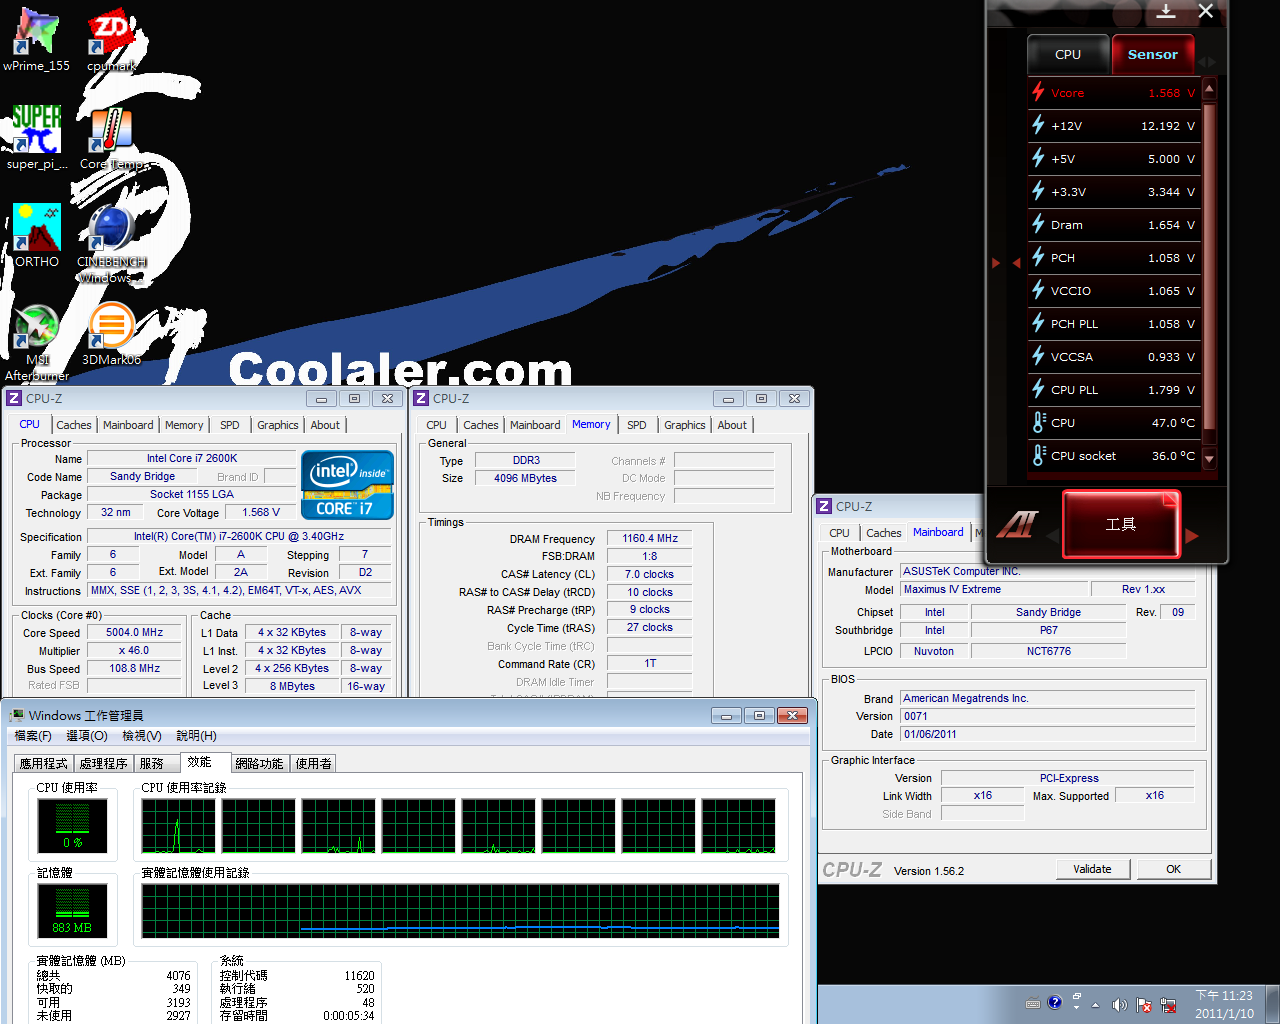Open the wPrime_155 desktop shortcut
The image size is (1280, 1024).
(37, 40)
